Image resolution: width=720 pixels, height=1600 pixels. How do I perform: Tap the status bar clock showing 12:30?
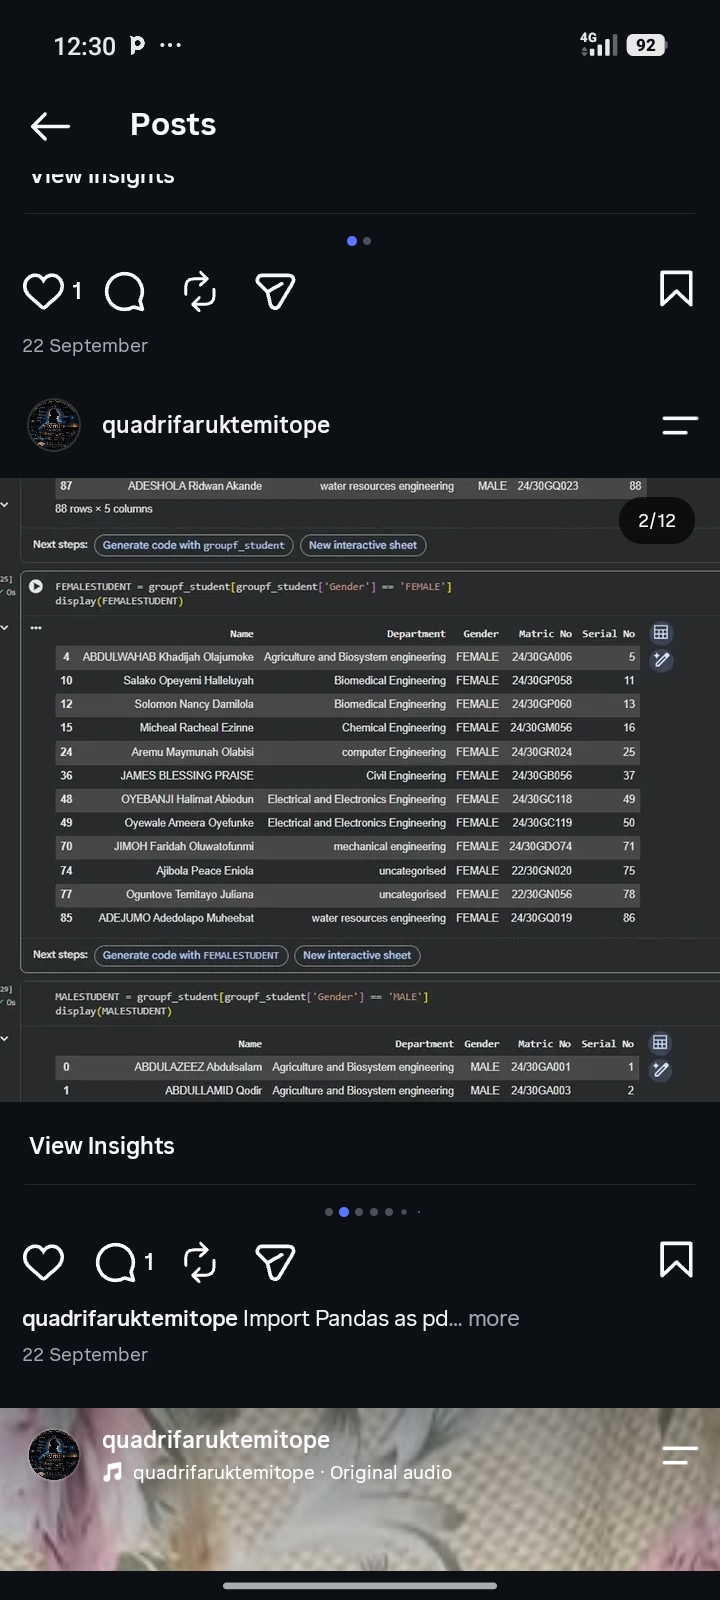tap(84, 46)
